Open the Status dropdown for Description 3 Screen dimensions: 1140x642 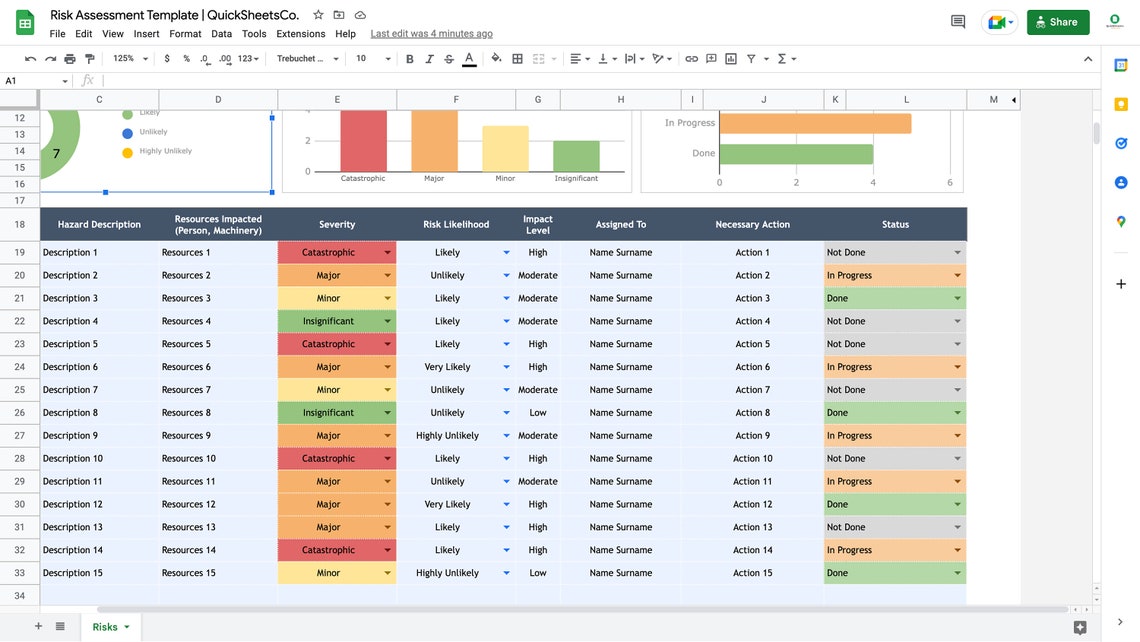(957, 298)
